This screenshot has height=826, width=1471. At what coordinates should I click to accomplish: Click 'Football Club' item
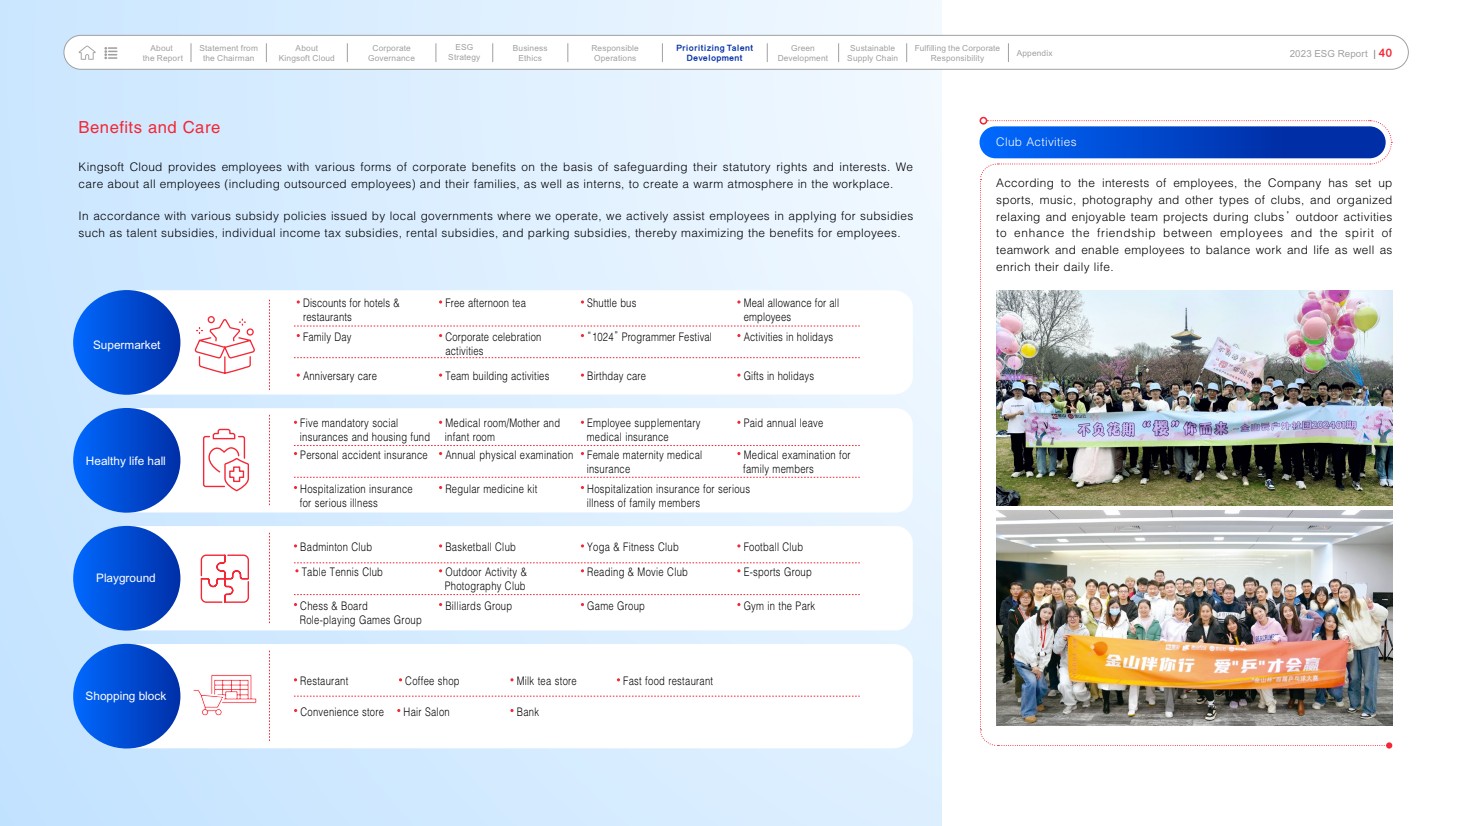(773, 547)
